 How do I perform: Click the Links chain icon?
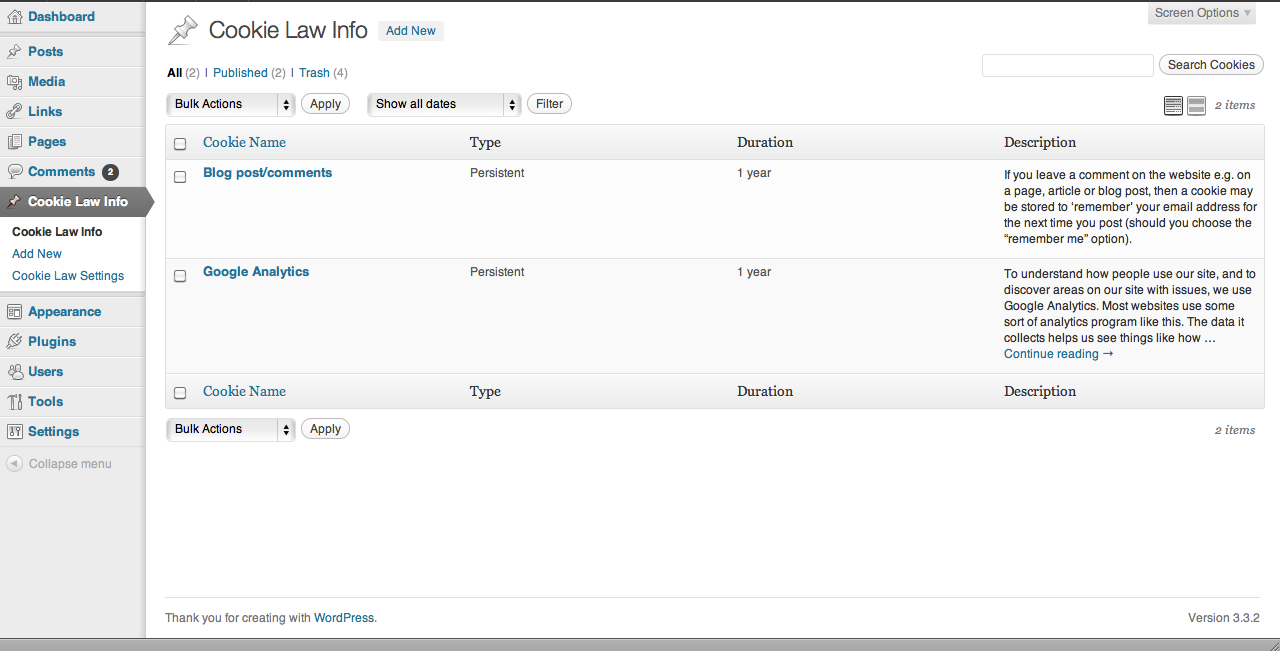(14, 112)
